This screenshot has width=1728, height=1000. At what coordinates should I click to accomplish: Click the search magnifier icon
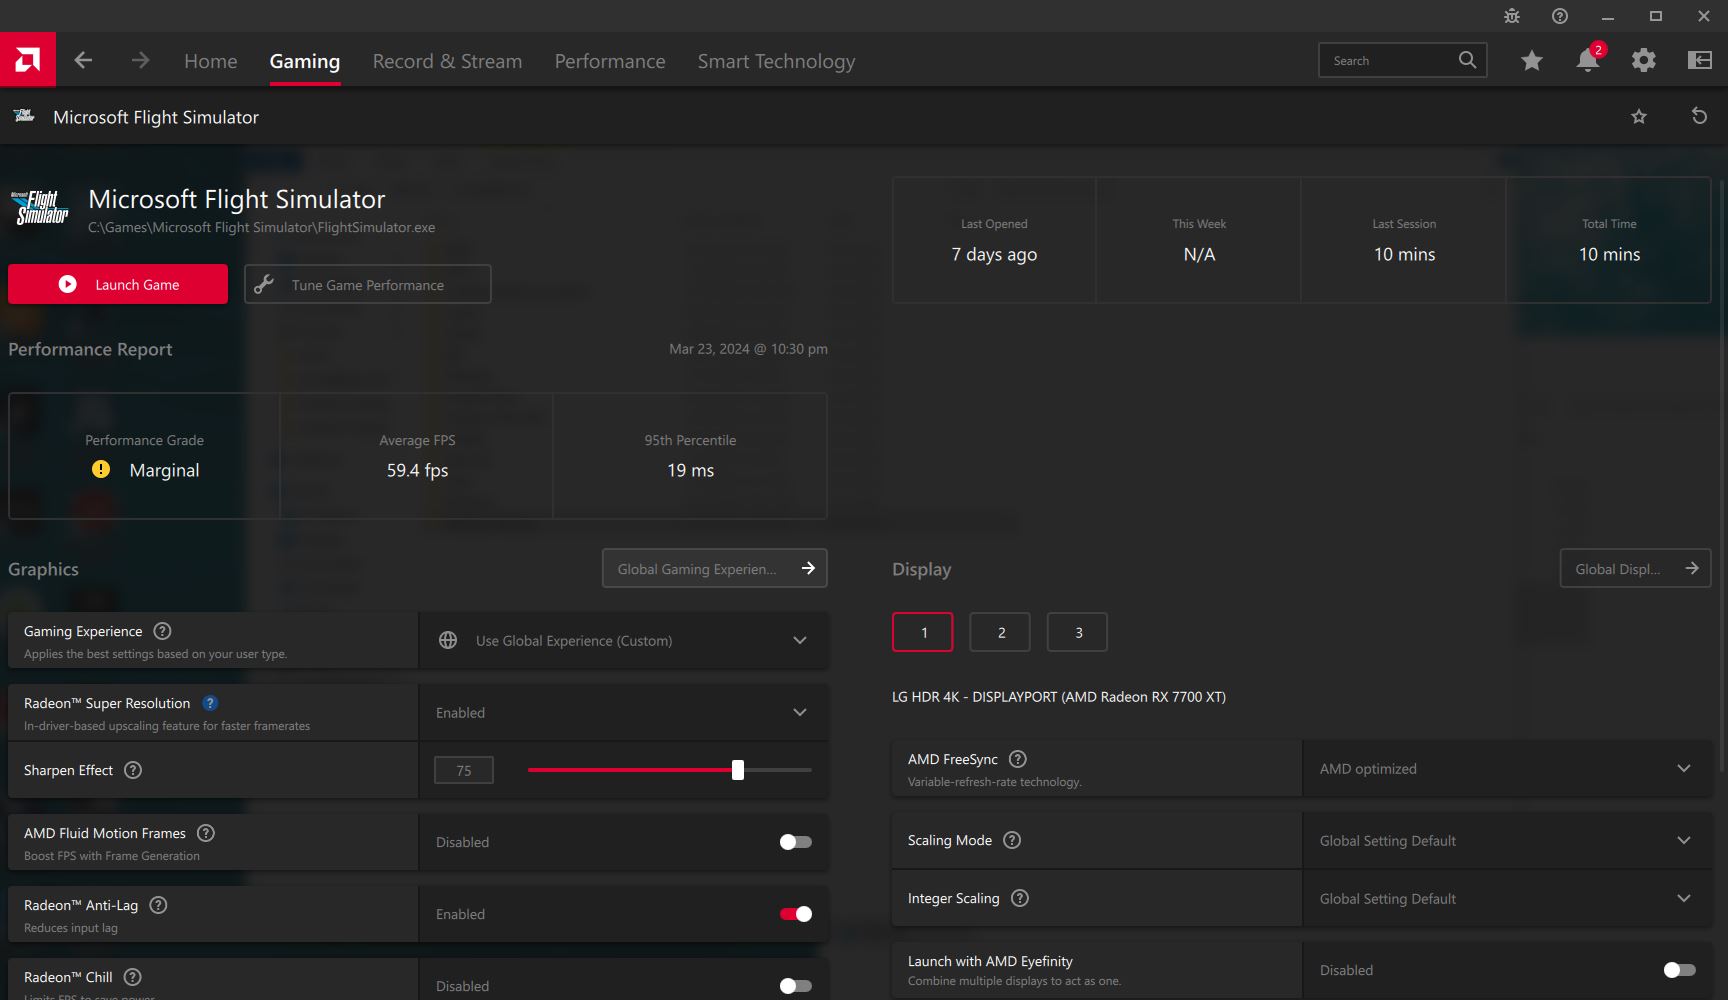pos(1467,60)
